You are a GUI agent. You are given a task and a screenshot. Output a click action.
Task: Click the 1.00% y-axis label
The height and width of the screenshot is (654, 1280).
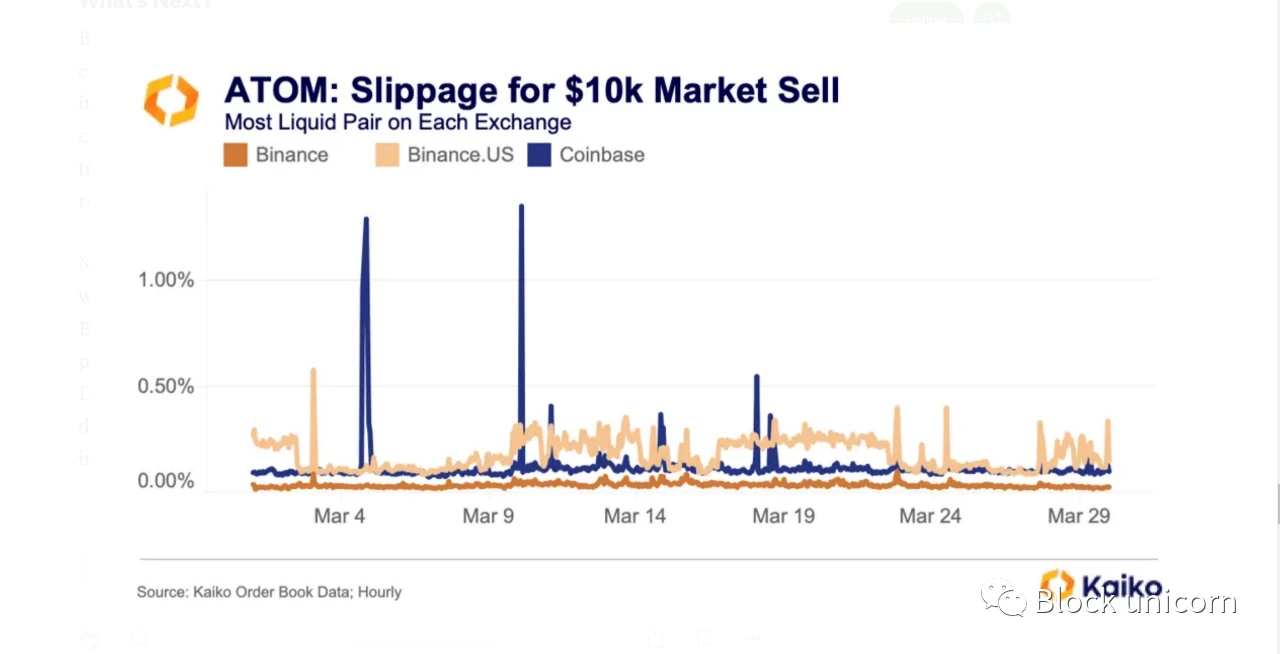point(166,280)
